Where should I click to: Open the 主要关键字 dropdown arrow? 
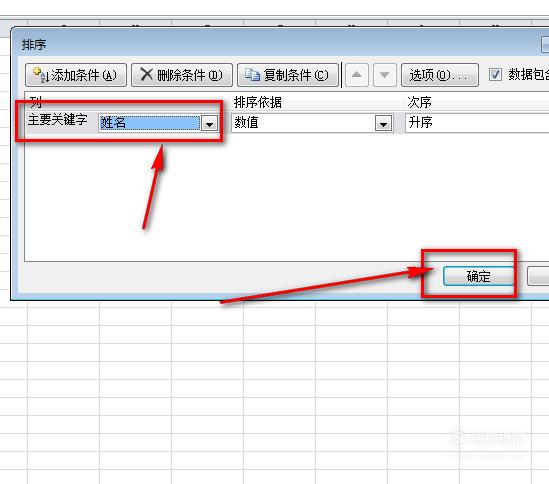tap(209, 123)
